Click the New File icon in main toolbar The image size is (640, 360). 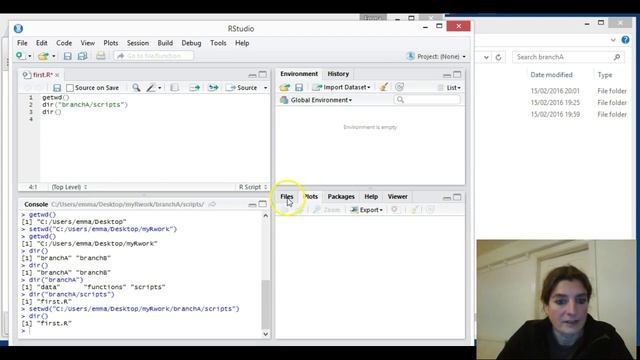click(20, 56)
